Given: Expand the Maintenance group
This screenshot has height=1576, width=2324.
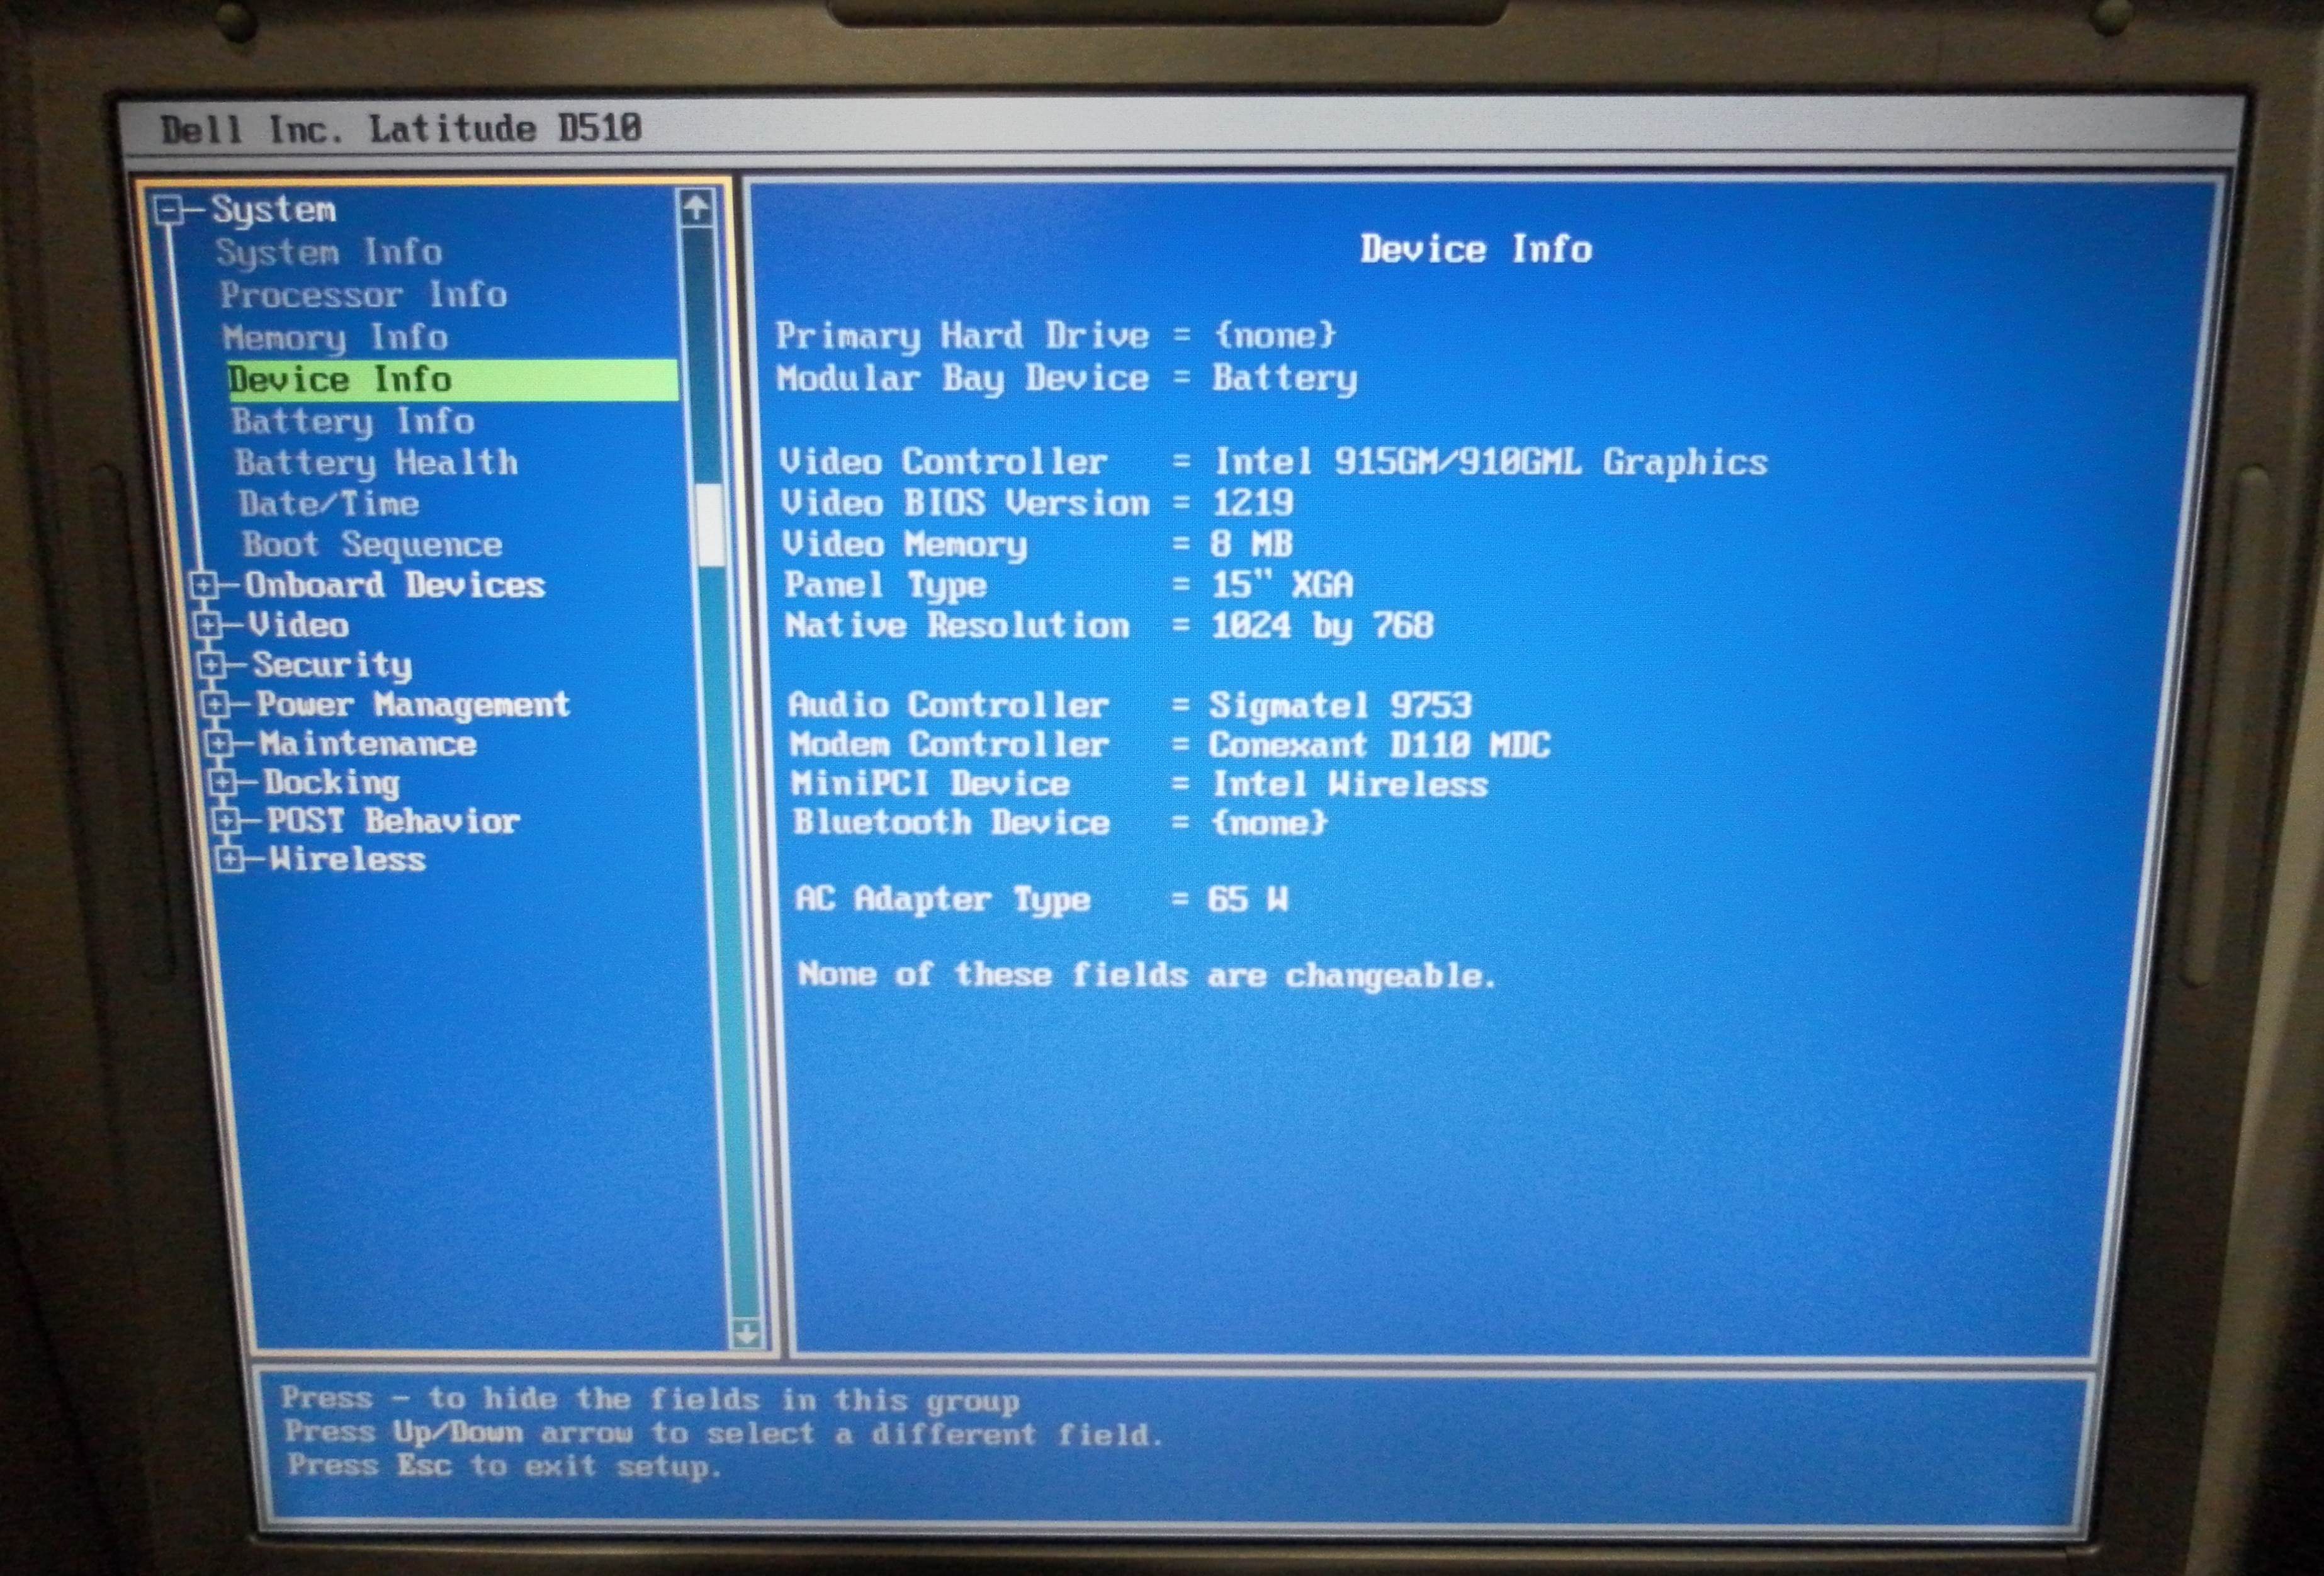Looking at the screenshot, I should click(x=219, y=743).
